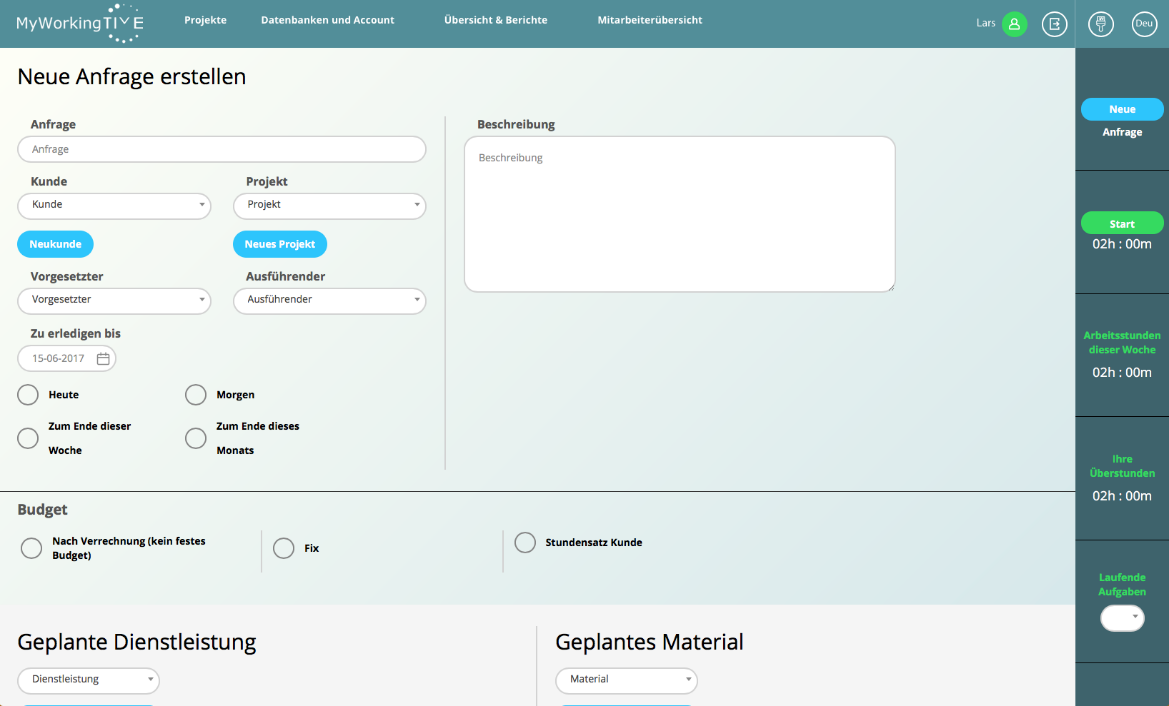Open the calendar picker icon
The image size is (1169, 706).
(103, 359)
